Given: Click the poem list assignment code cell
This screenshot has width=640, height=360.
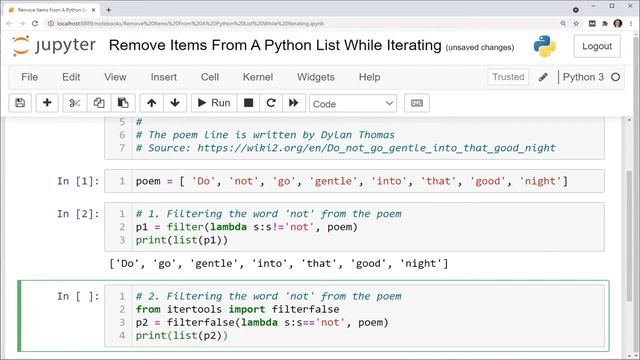Looking at the screenshot, I should coord(354,181).
